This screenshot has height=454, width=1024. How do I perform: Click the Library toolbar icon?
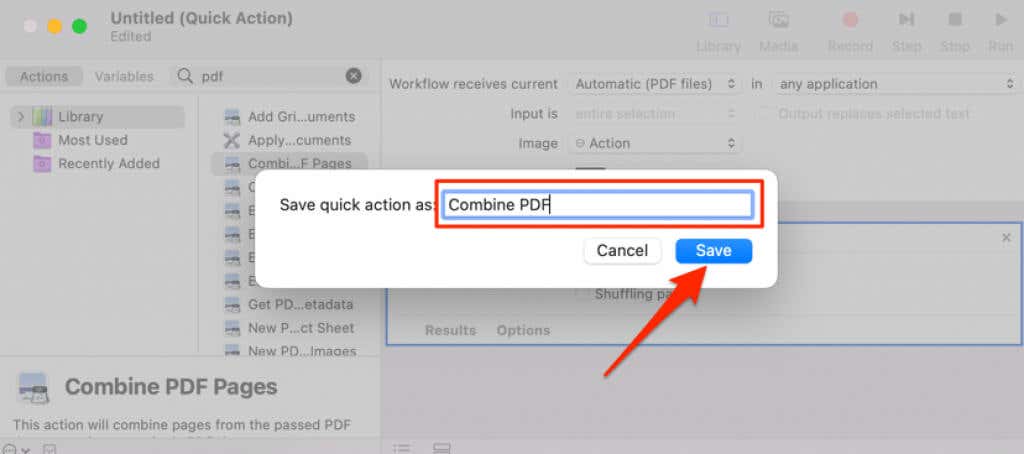[x=718, y=20]
